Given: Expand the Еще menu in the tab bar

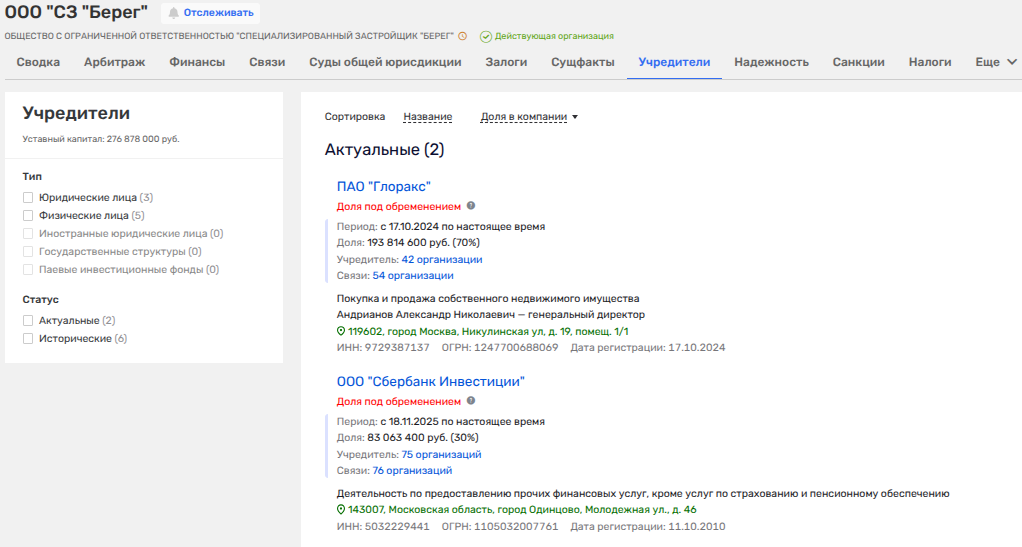Looking at the screenshot, I should tap(995, 62).
